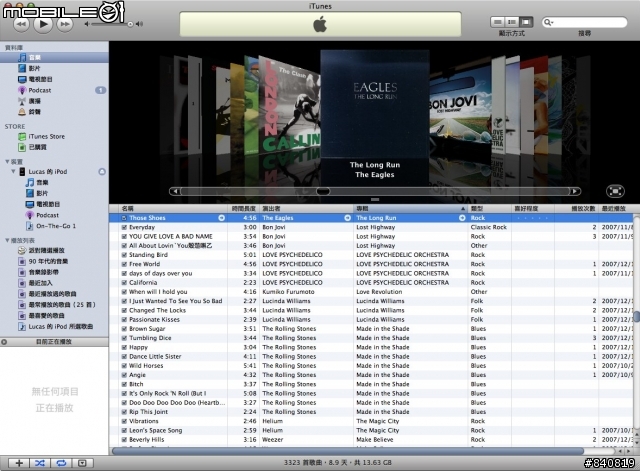Image resolution: width=640 pixels, height=471 pixels.
Task: Collapse the Devices section triangle
Action: (7, 162)
